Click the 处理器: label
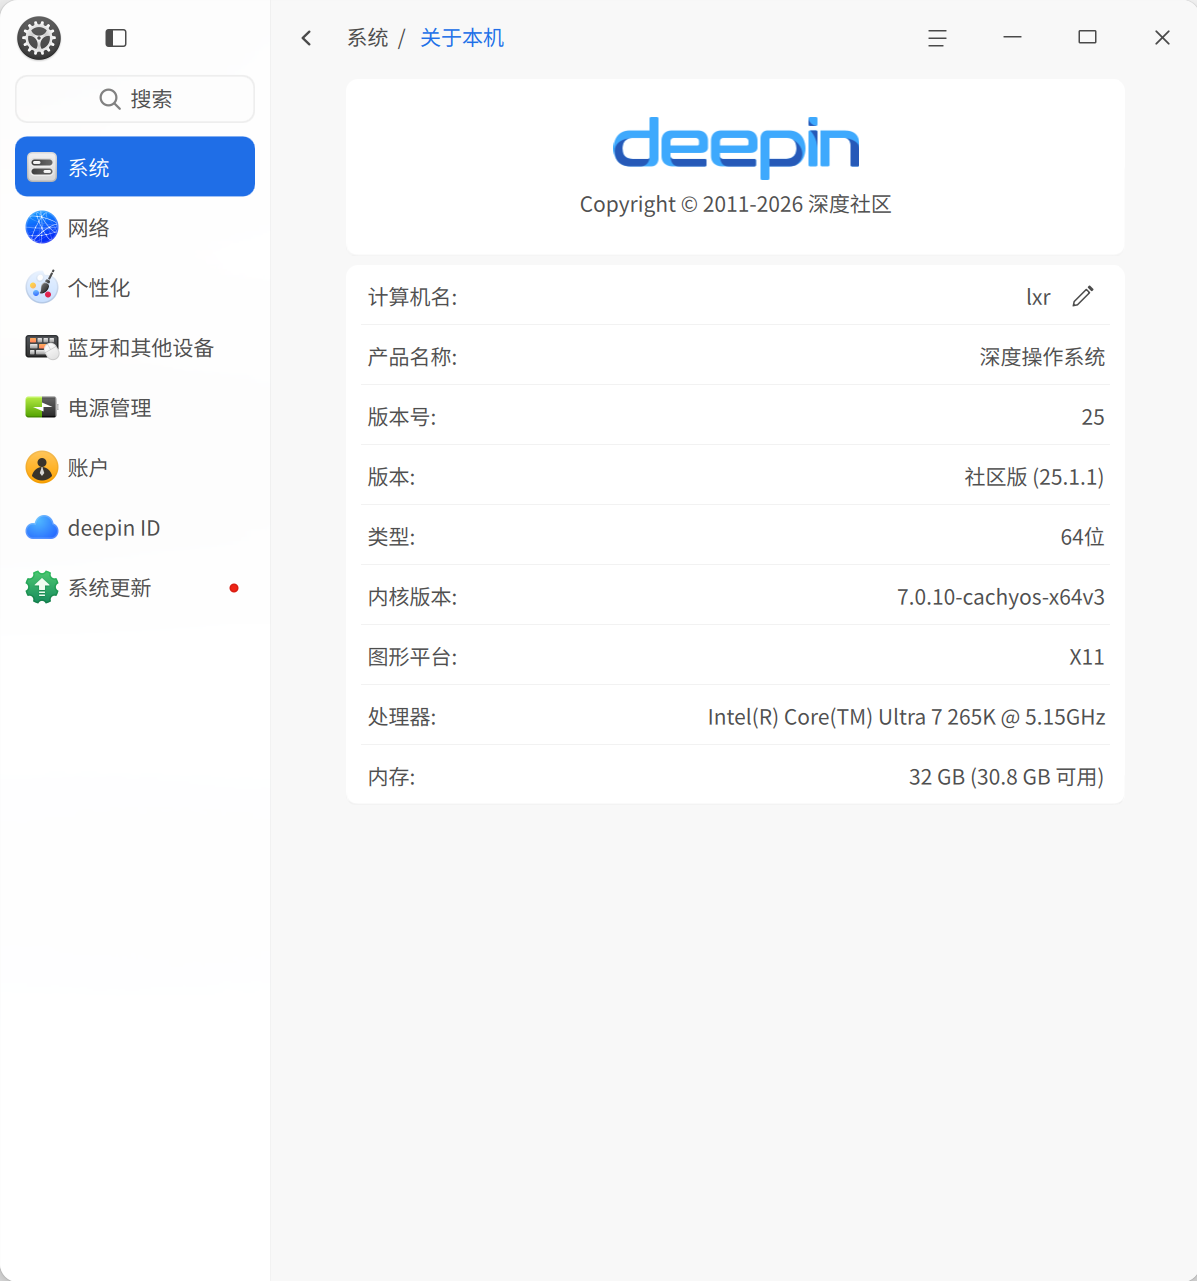Viewport: 1197px width, 1281px height. pyautogui.click(x=402, y=717)
